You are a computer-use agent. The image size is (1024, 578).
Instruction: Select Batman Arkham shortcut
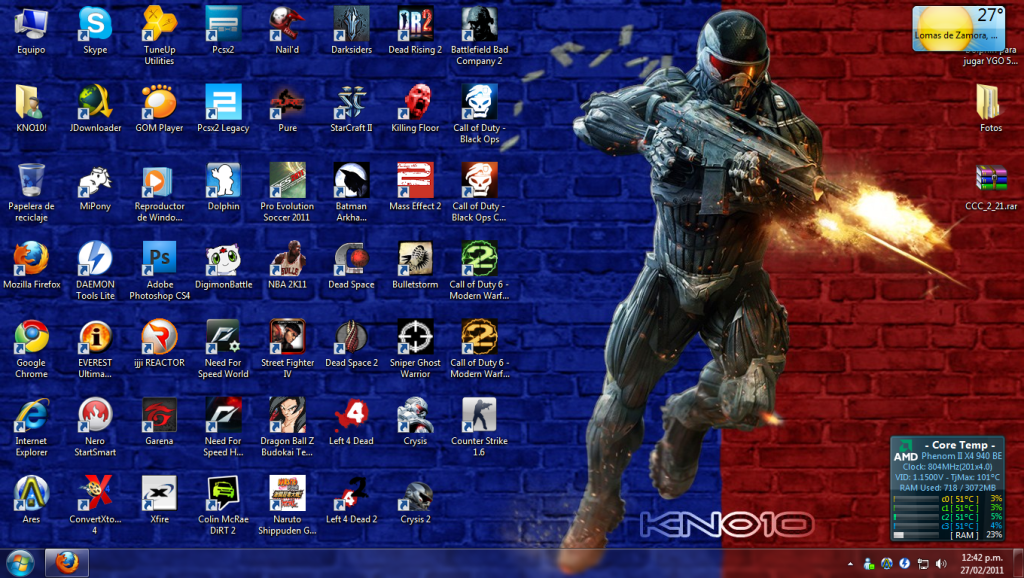(x=351, y=193)
